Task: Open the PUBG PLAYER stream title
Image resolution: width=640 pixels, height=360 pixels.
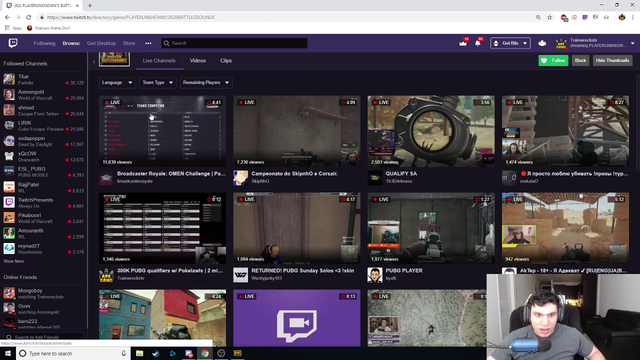Action: [404, 271]
